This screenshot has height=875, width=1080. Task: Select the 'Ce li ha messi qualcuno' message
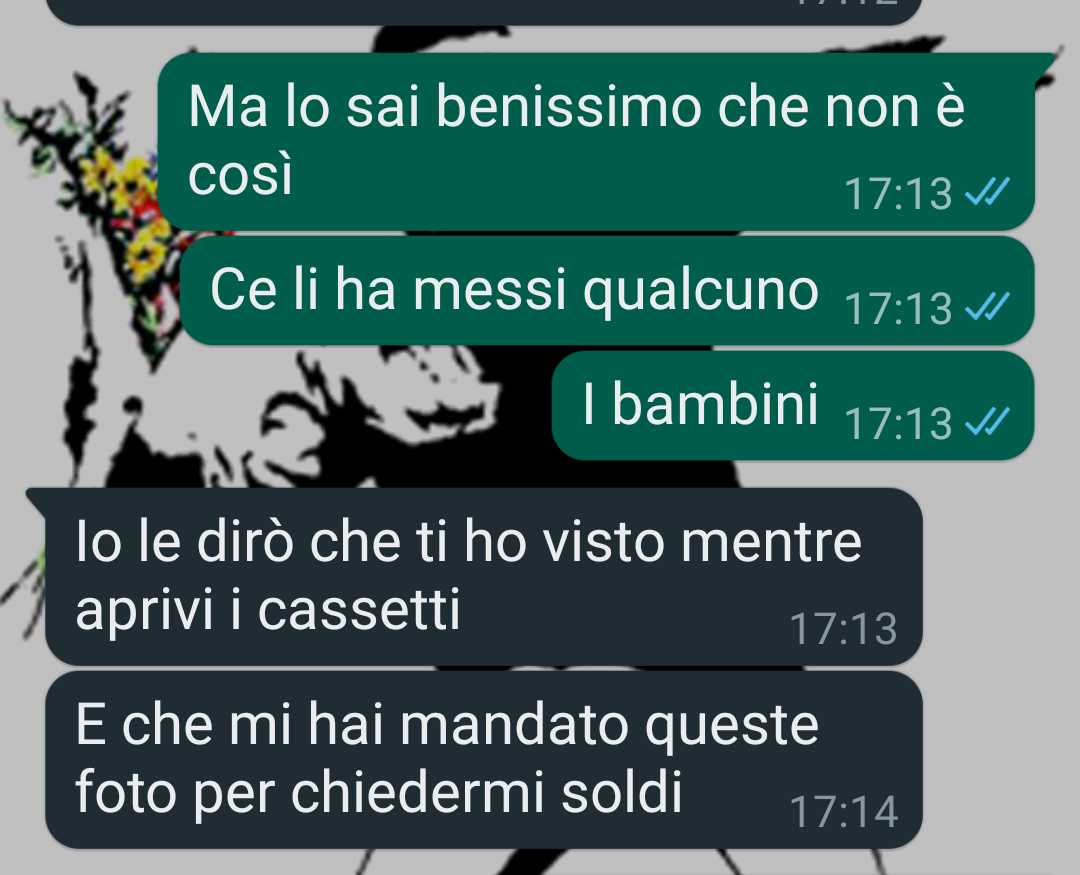[607, 290]
